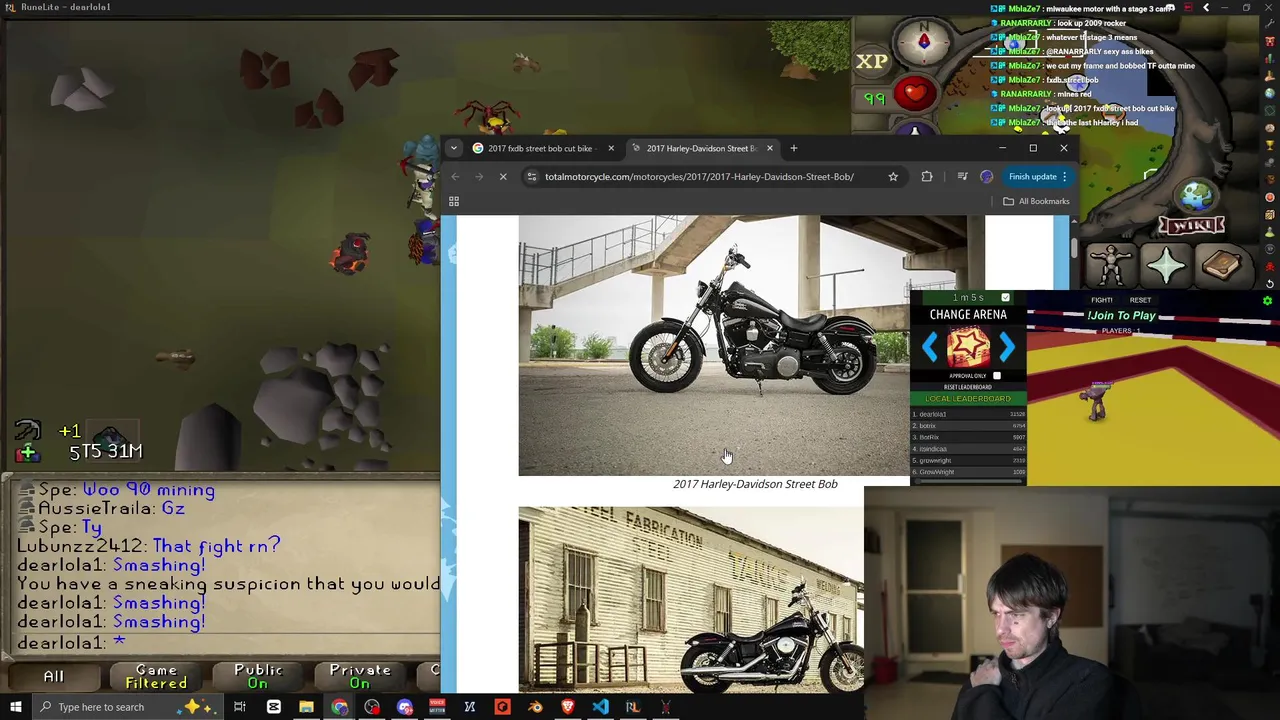The image size is (1280, 720).
Task: Toggle the checkbox beside the timer
Action: [1005, 298]
